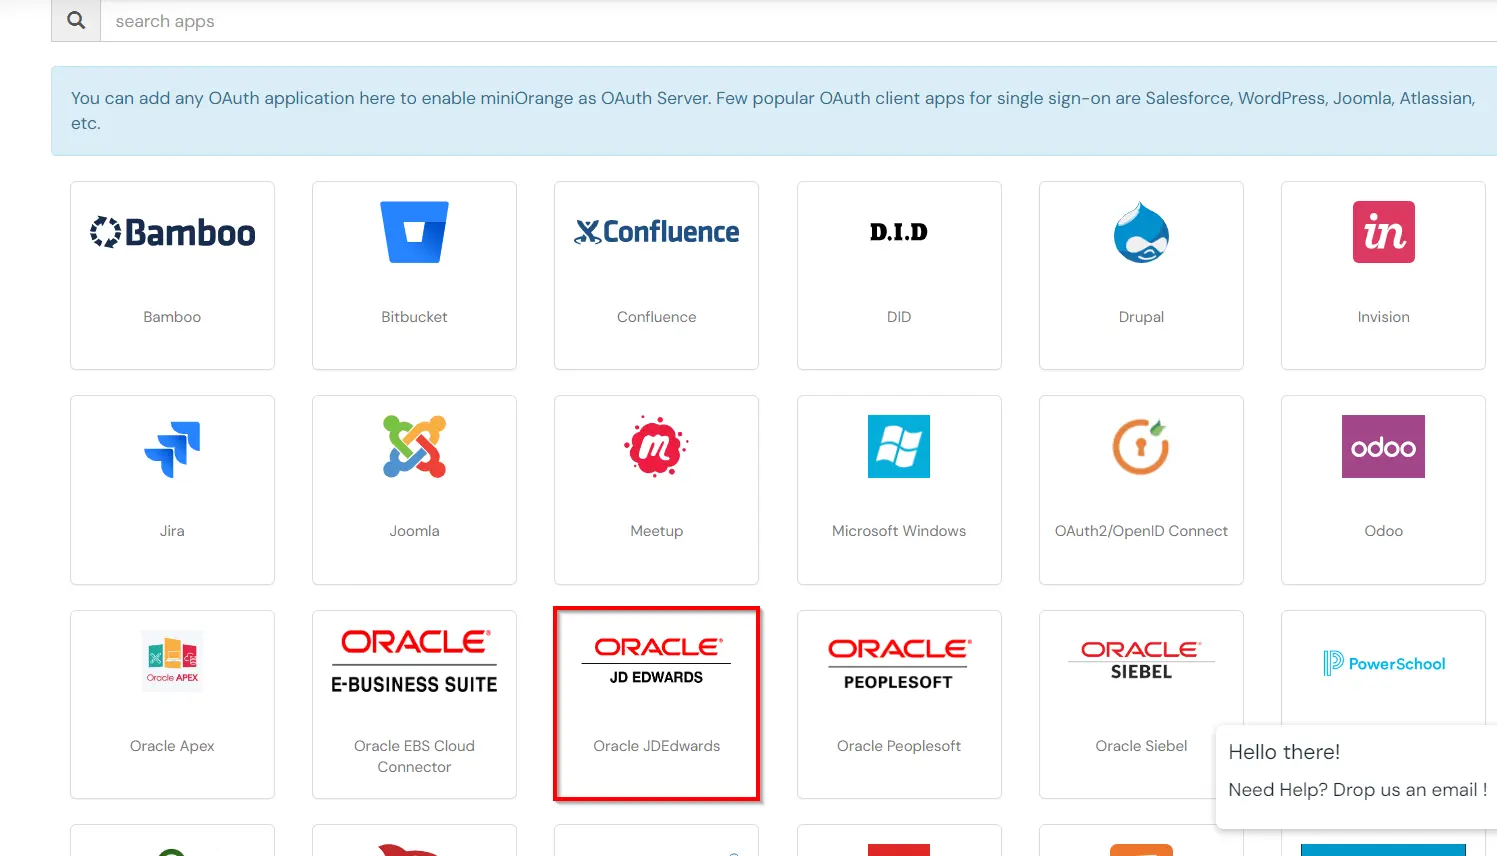1497x856 pixels.
Task: Pick the Oracle Siebel application
Action: pos(1141,690)
